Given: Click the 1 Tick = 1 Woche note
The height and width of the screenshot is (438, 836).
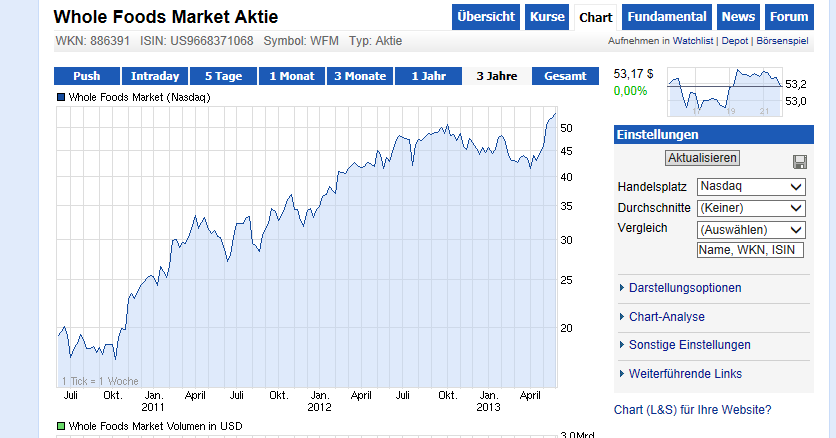Looking at the screenshot, I should point(100,381).
